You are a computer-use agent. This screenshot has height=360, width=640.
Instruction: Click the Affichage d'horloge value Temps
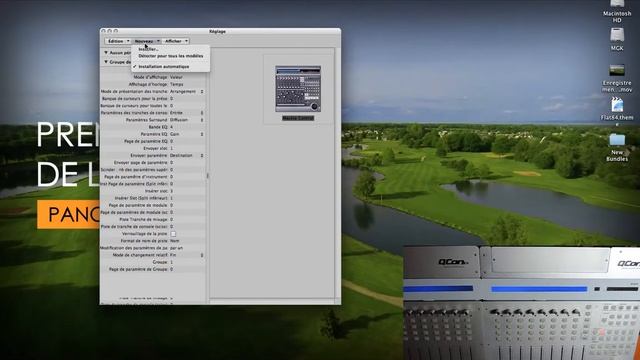point(177,84)
